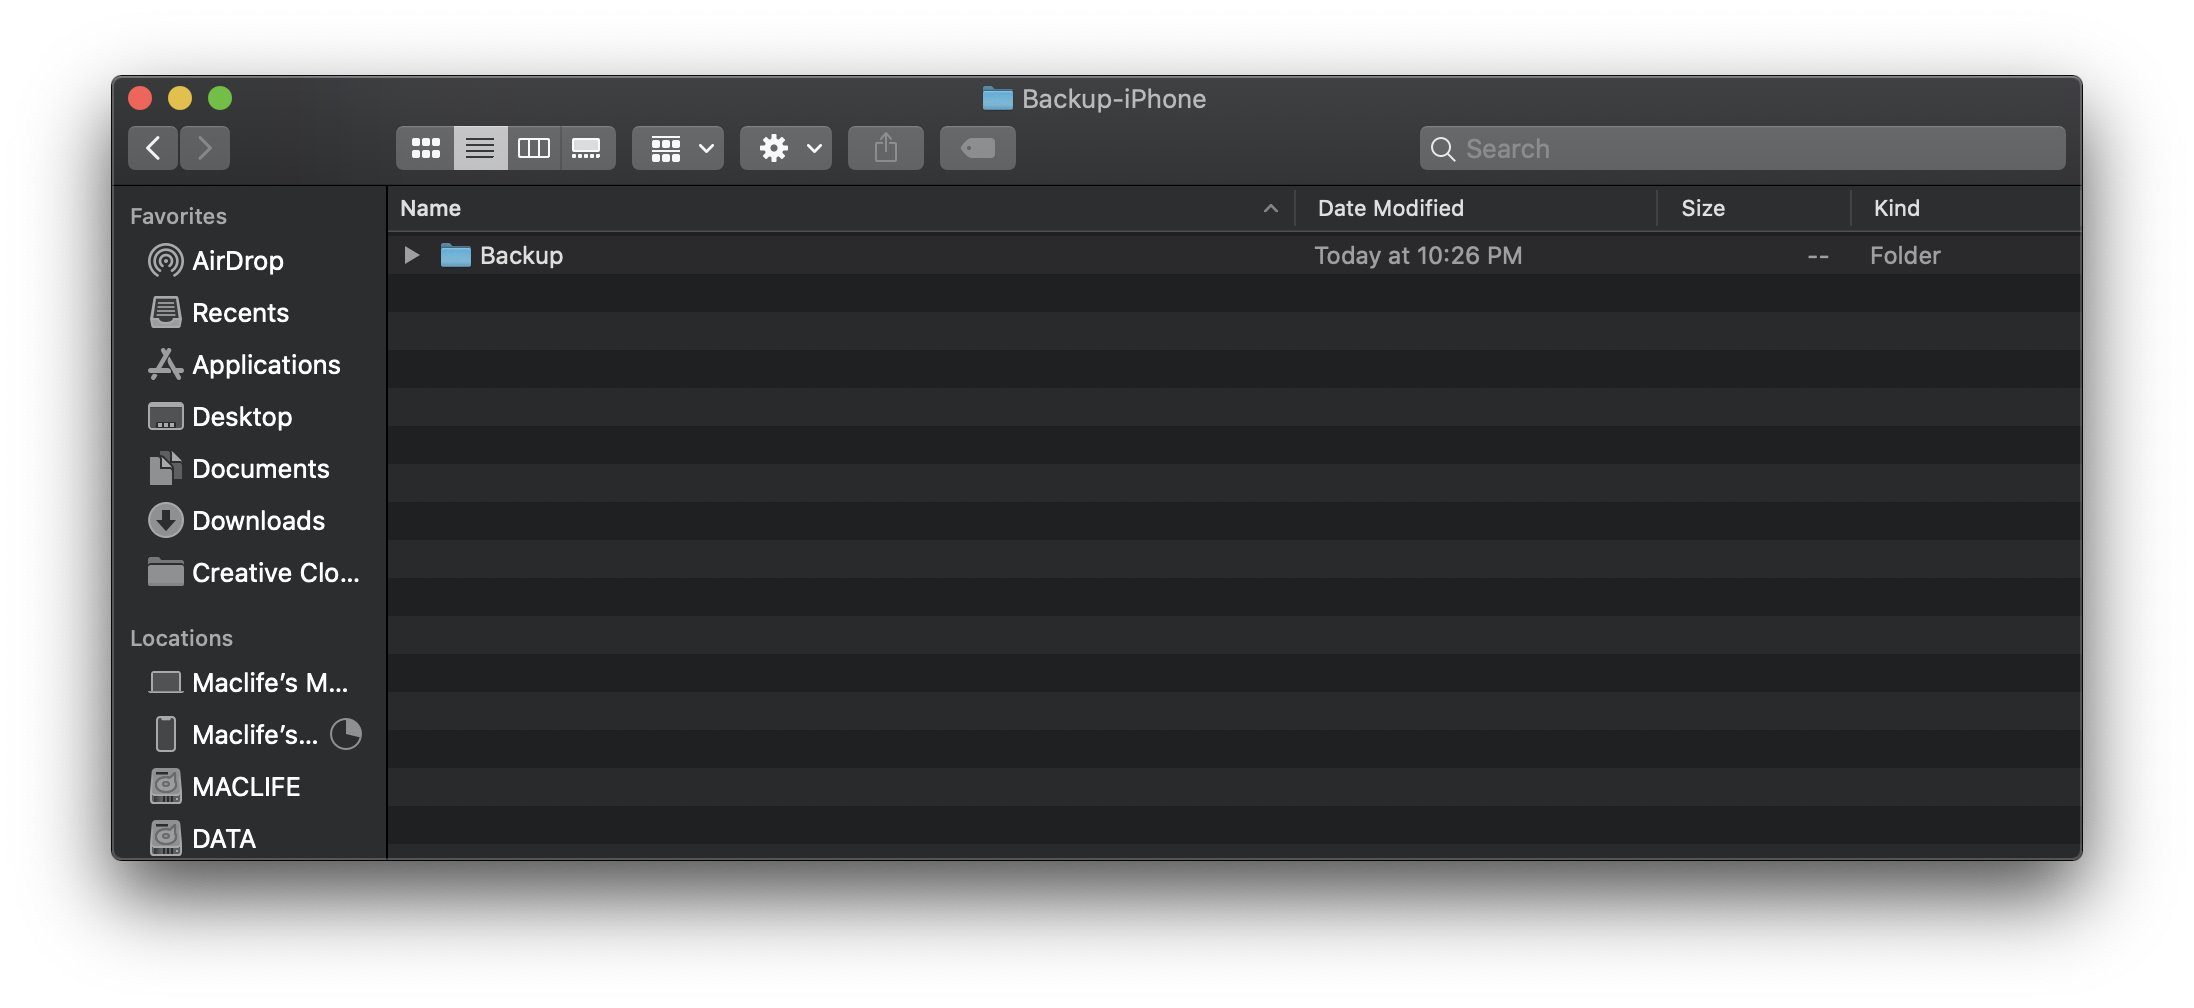Go back using the back arrow
The width and height of the screenshot is (2194, 1008).
point(152,147)
